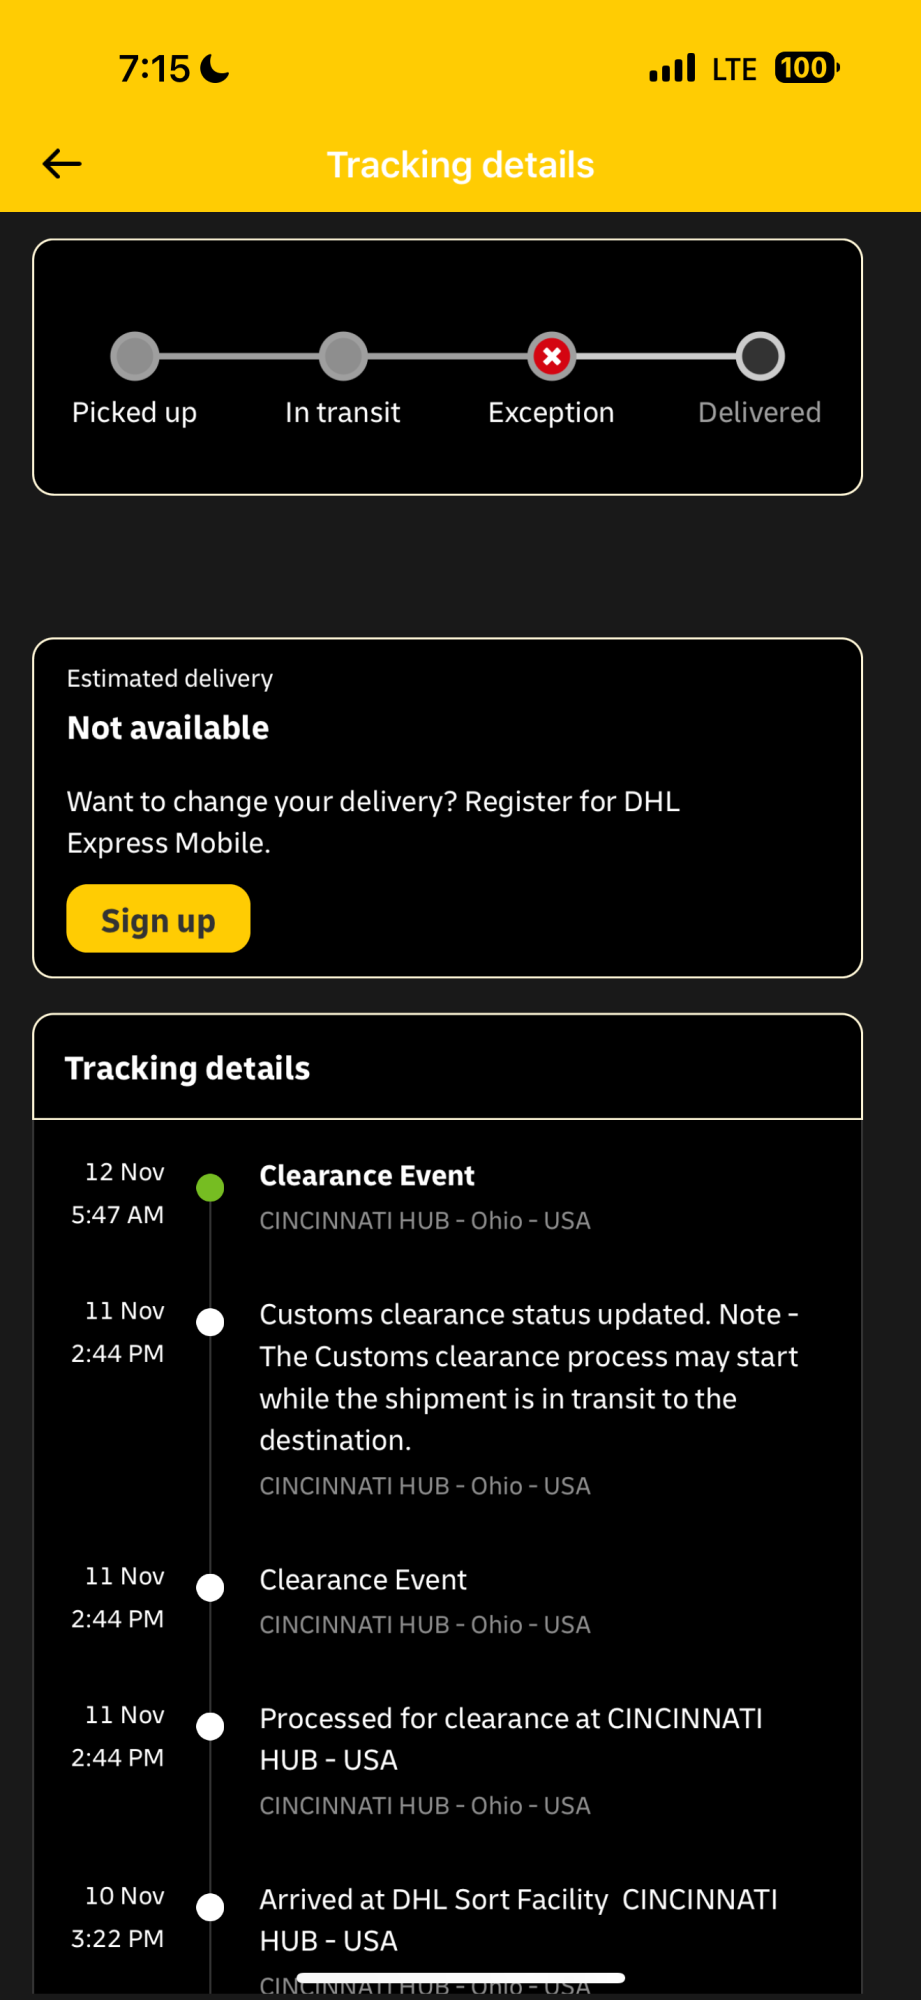The image size is (921, 2000).
Task: Open the 12 Nov Clearance Event entry
Action: click(367, 1176)
